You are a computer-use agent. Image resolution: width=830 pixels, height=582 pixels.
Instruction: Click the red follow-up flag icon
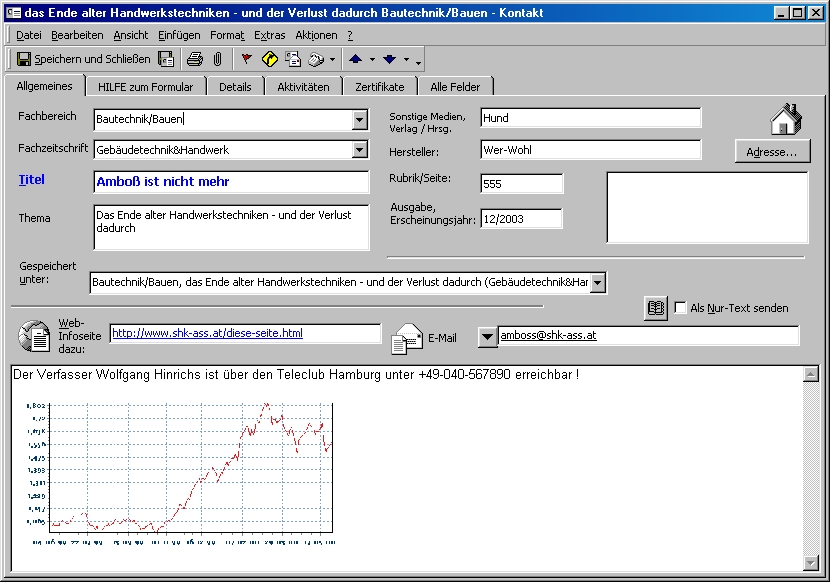(x=247, y=59)
